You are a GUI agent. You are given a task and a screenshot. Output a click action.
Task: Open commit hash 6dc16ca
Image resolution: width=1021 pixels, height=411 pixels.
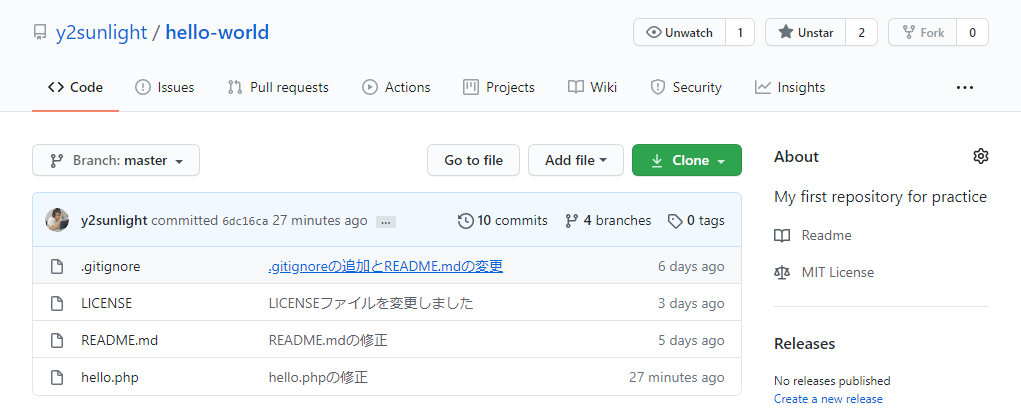tap(245, 221)
